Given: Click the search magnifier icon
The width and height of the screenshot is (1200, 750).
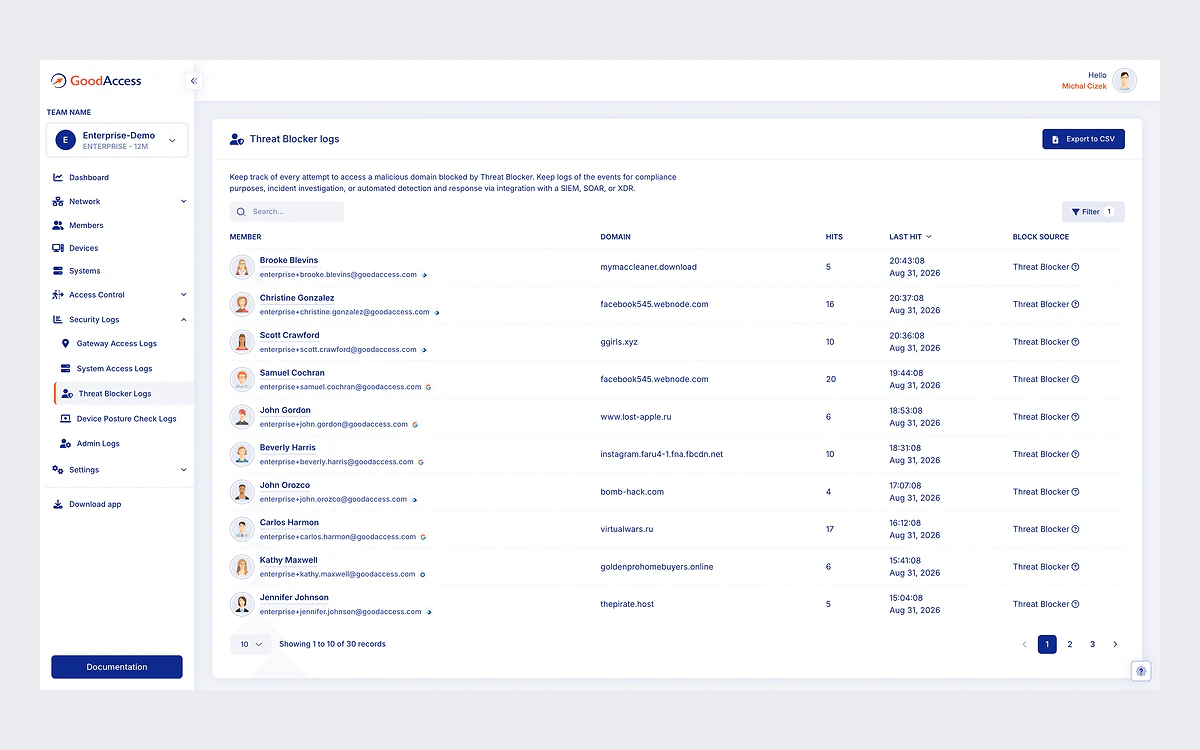Looking at the screenshot, I should click(x=241, y=212).
